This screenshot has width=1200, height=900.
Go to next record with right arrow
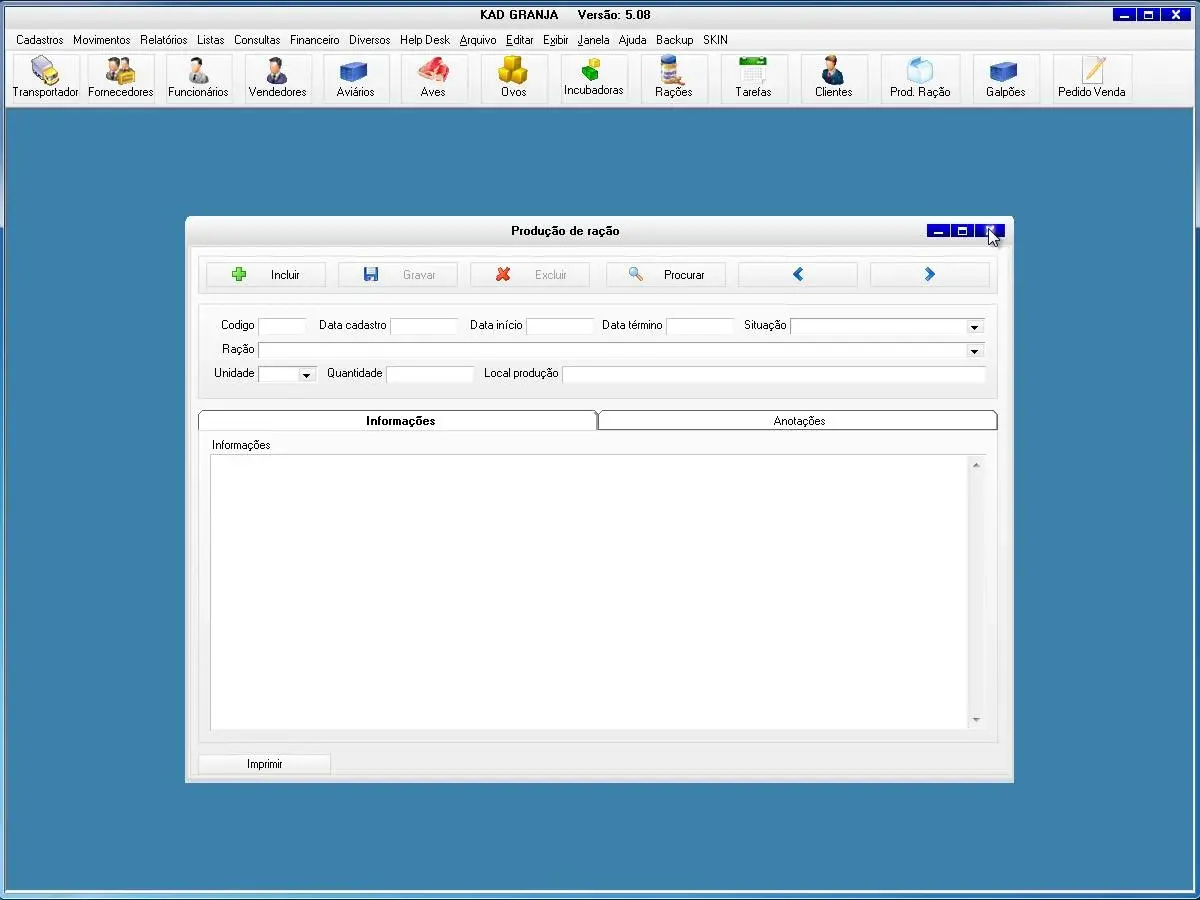pyautogui.click(x=929, y=275)
